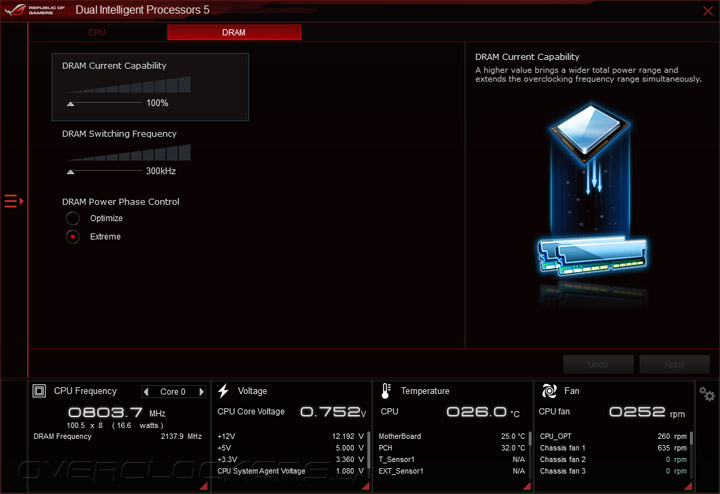Open the left sidebar menu expander icon
Viewport: 720px width, 494px height.
point(13,201)
